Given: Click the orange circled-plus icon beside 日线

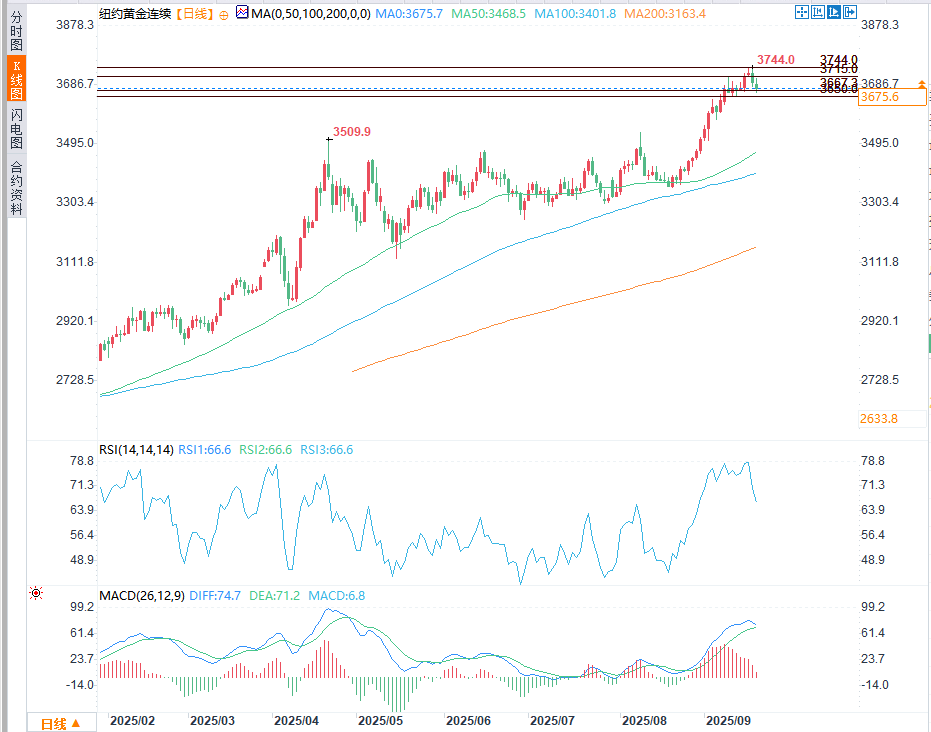Looking at the screenshot, I should tap(224, 15).
